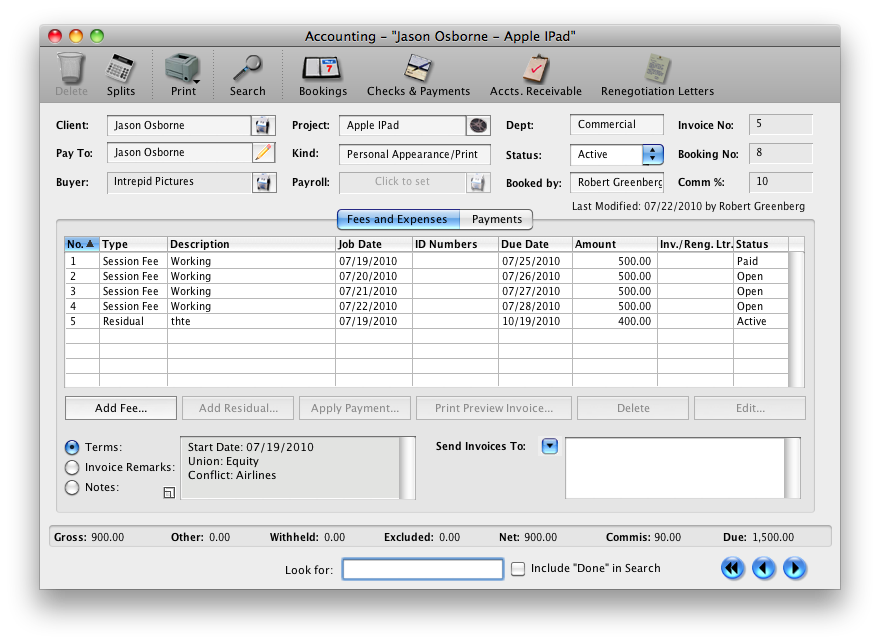The width and height of the screenshot is (880, 644).
Task: Select the Terms radio button
Action: tap(72, 447)
